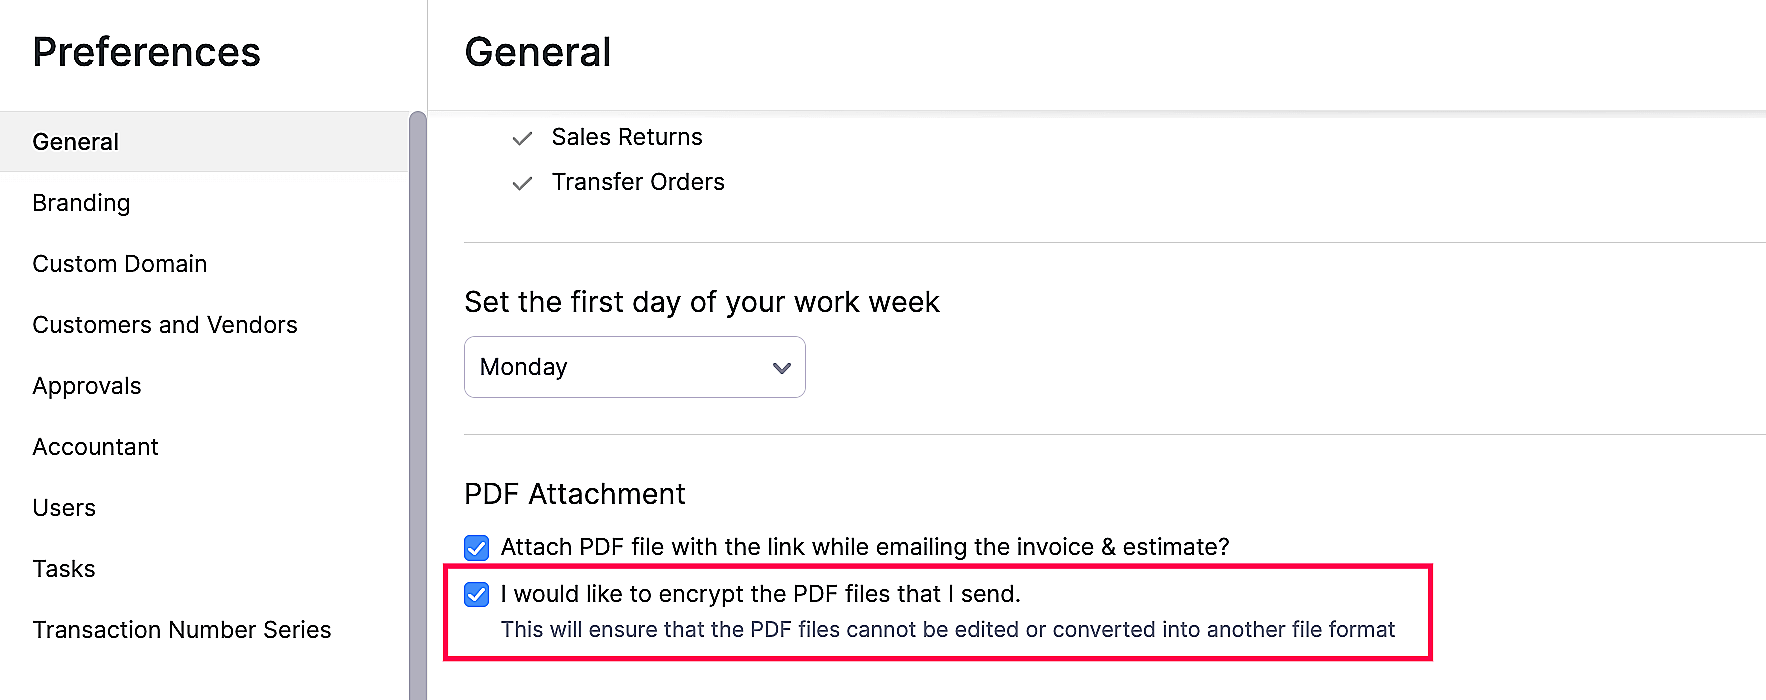Click the encryption explanation text about PDF editing

947,629
